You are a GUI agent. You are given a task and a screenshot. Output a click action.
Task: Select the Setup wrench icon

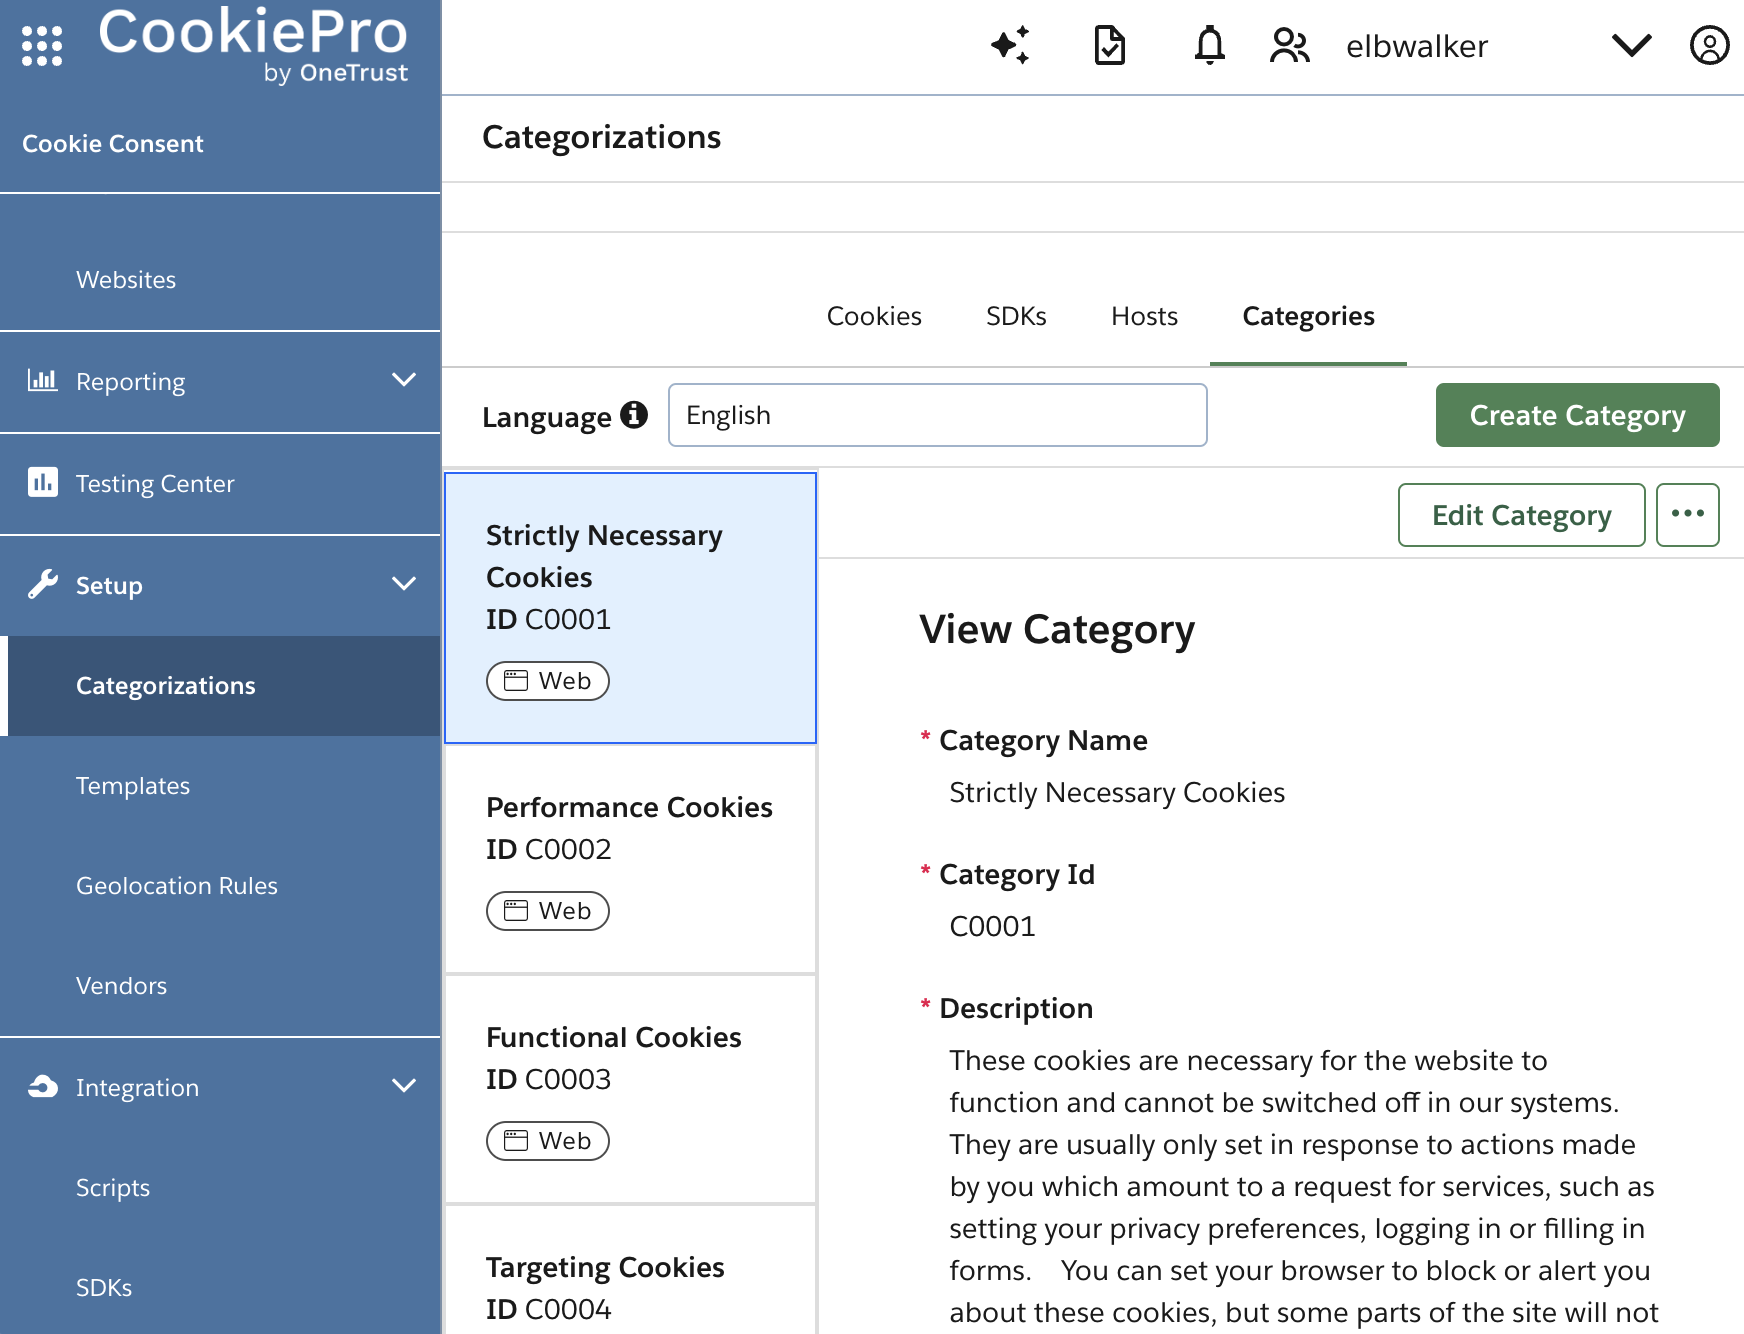tap(41, 585)
